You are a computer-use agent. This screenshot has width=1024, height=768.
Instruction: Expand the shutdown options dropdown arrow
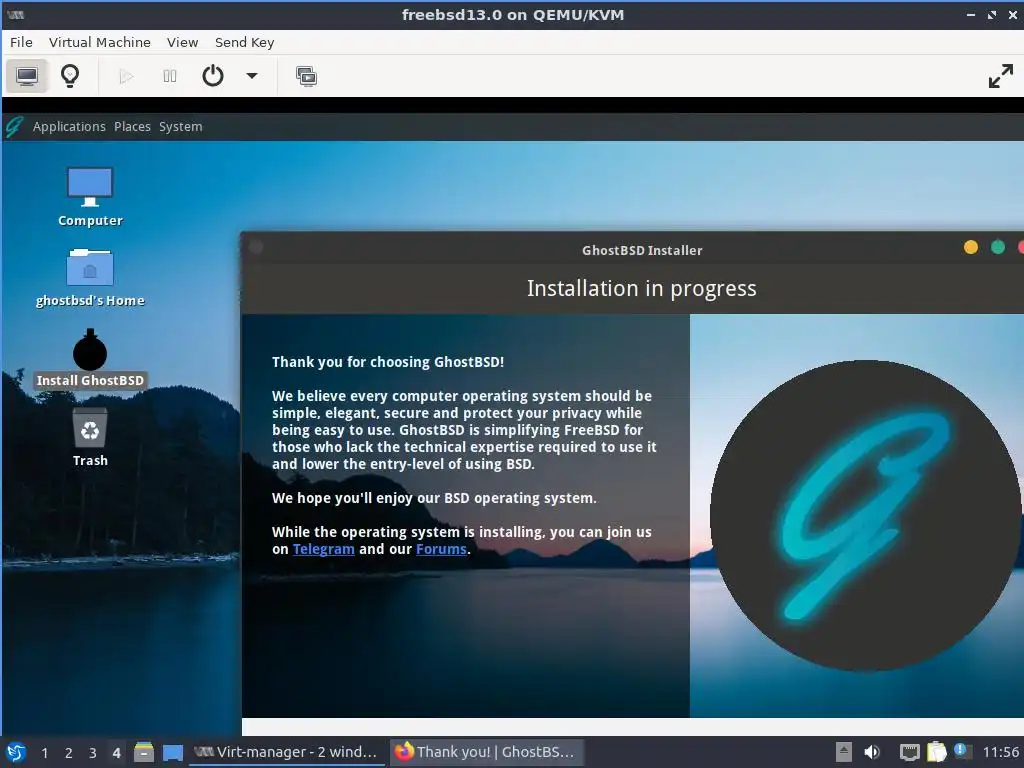coord(251,76)
